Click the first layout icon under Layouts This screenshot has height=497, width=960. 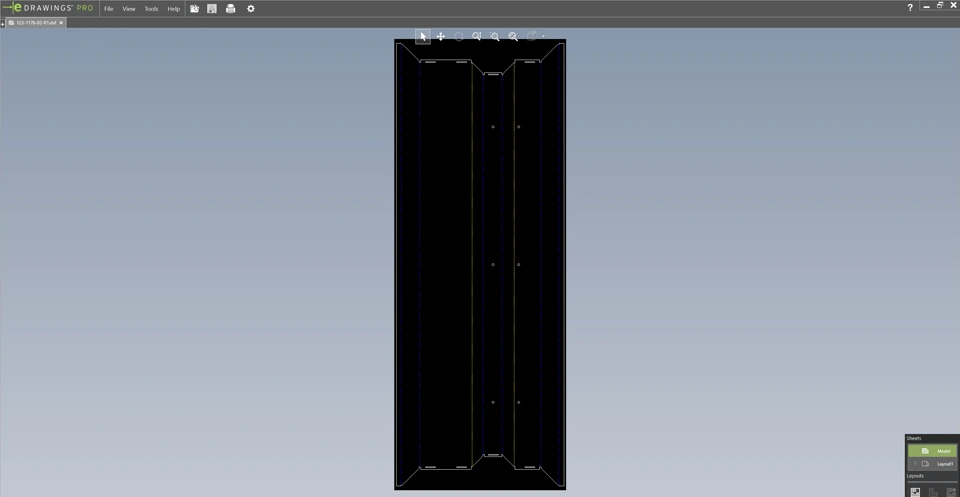click(x=915, y=491)
